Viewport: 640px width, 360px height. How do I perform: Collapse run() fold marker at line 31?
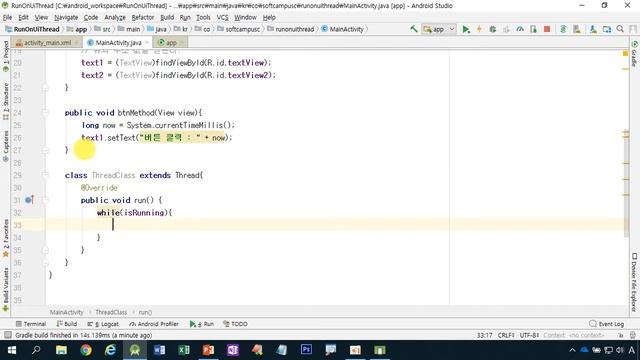[x=45, y=200]
